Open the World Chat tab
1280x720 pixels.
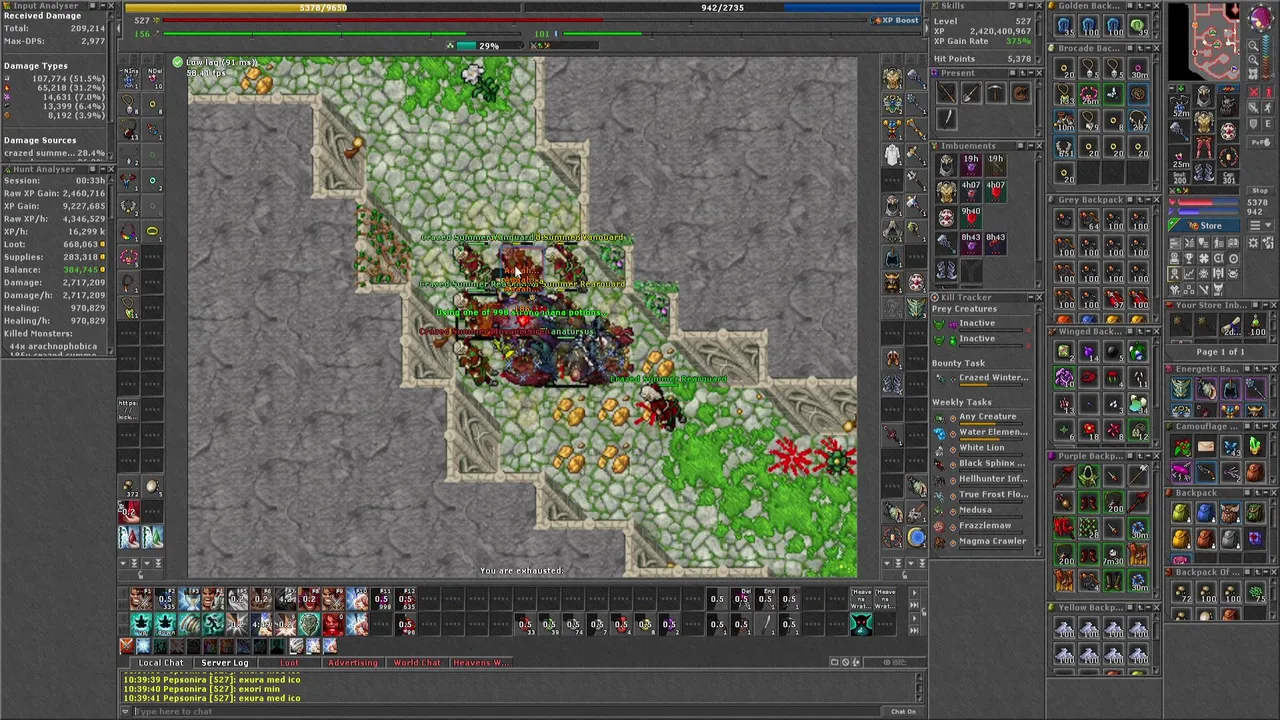[x=417, y=663]
